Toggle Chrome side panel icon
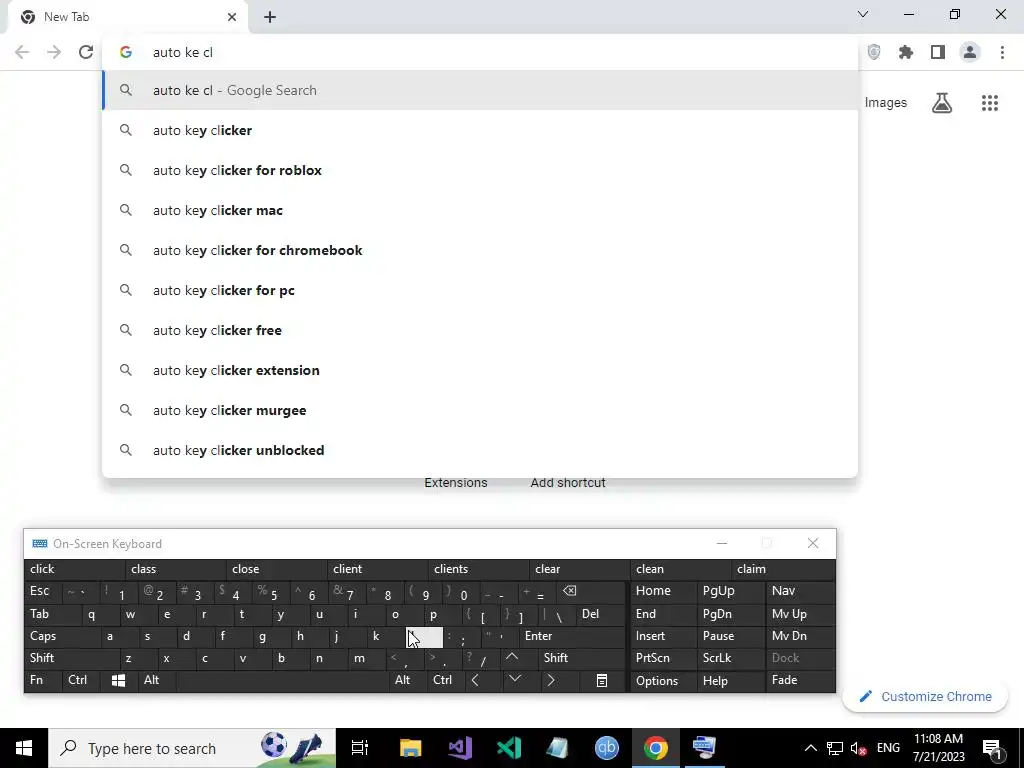 point(938,52)
